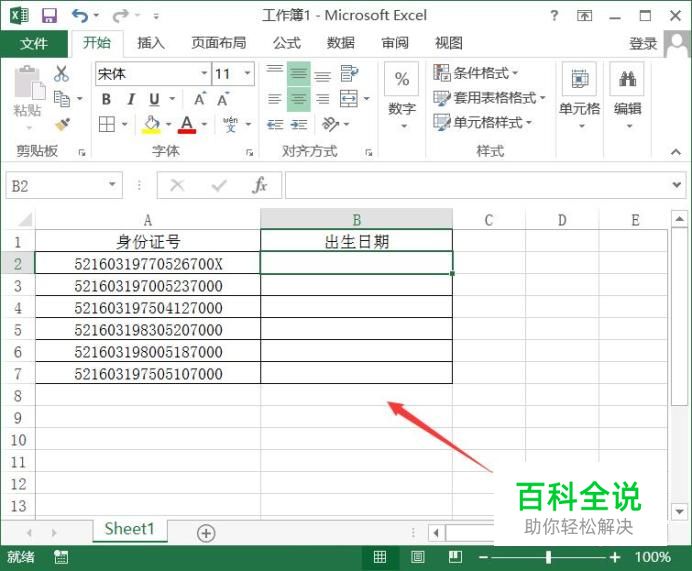Copy selection with the copy icon
The height and width of the screenshot is (571, 692).
point(62,98)
